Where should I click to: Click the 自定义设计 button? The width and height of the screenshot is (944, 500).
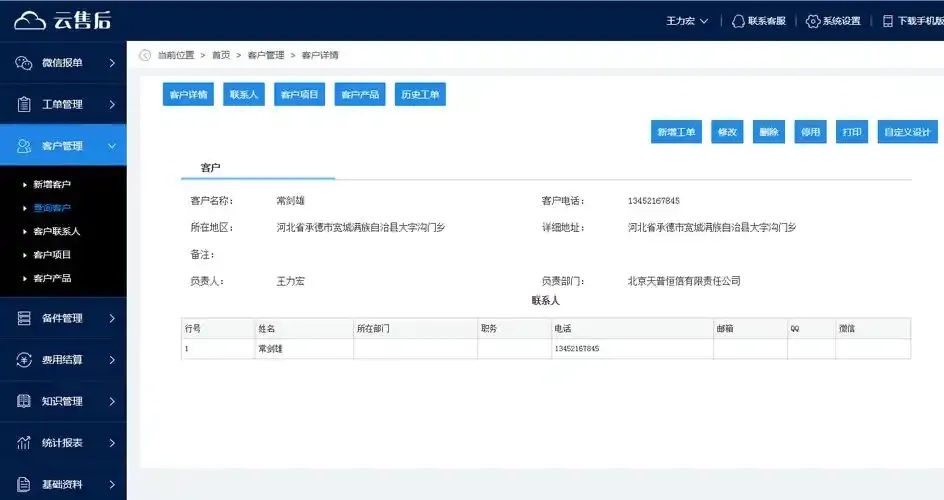[x=907, y=132]
